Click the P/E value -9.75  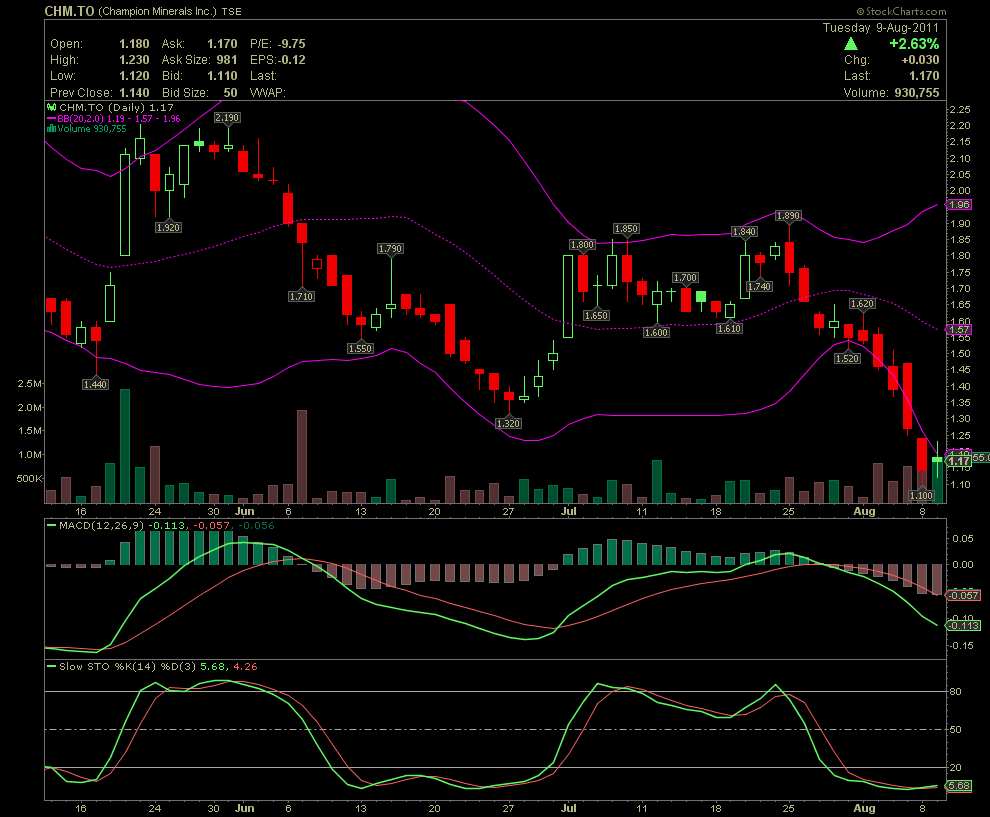(292, 44)
